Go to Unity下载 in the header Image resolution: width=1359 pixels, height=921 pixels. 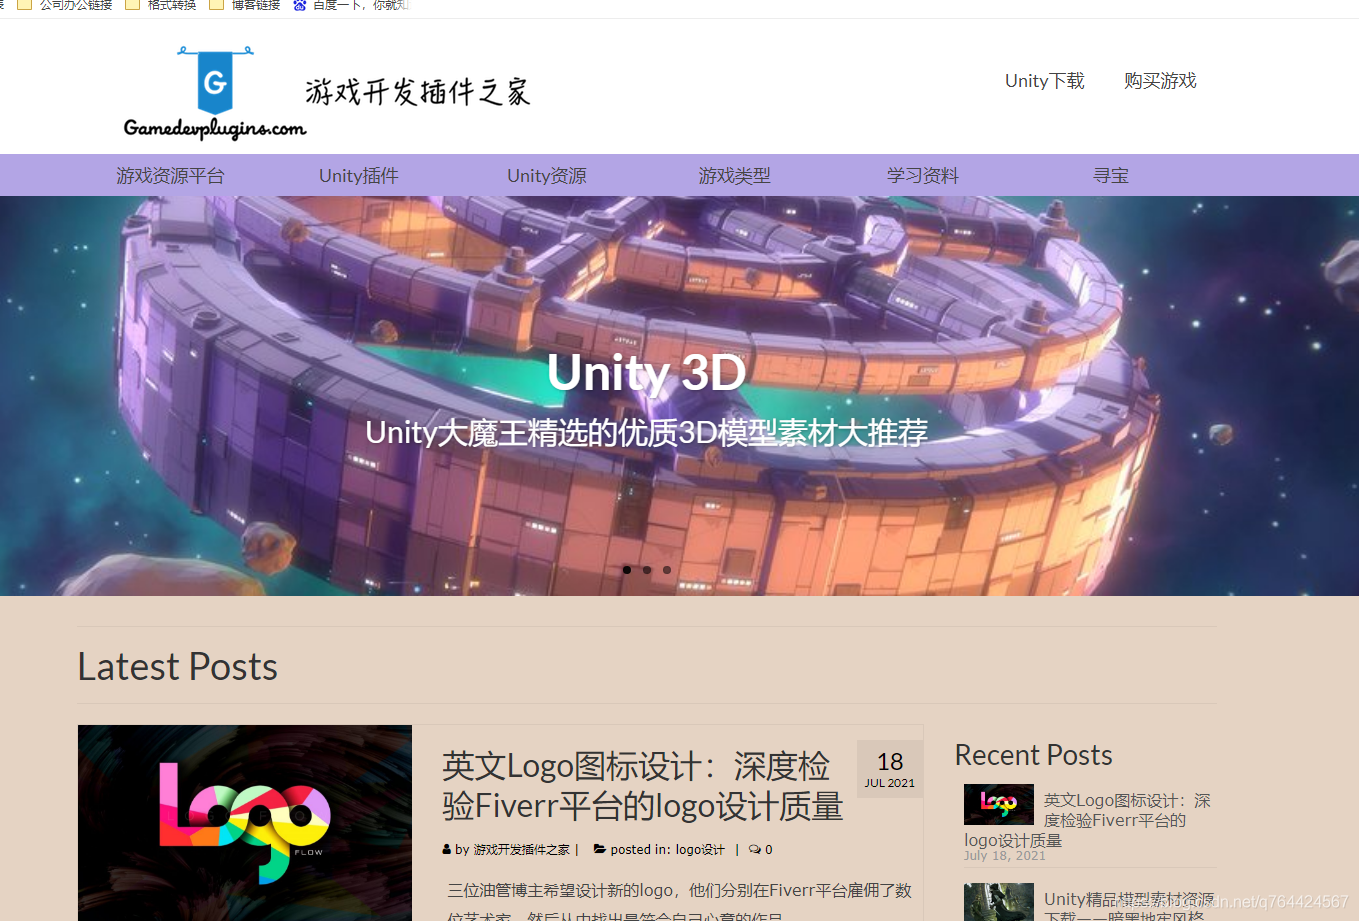pyautogui.click(x=1044, y=81)
